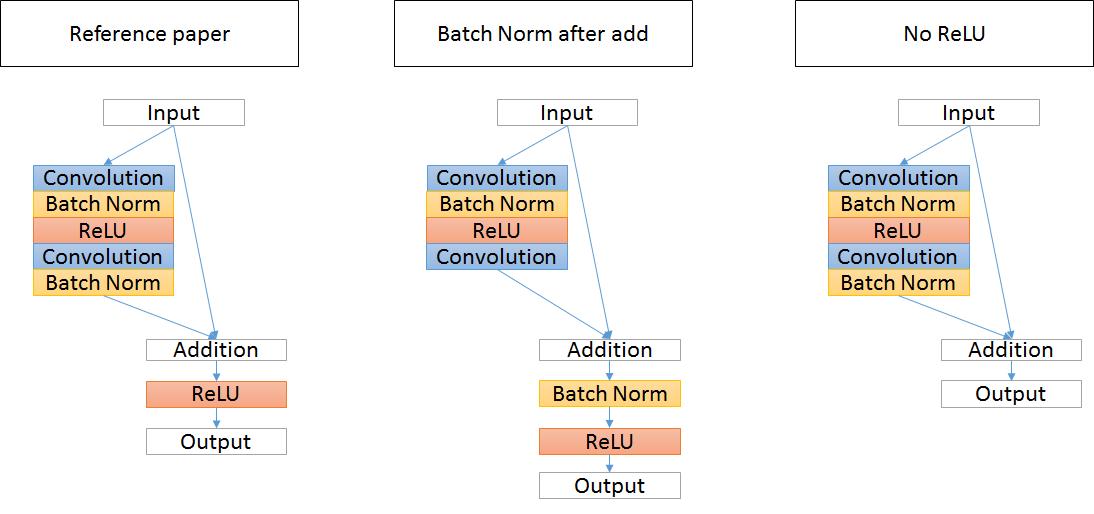Click the Addition box in the Reference paper diagram
The image size is (1094, 514).
(216, 350)
